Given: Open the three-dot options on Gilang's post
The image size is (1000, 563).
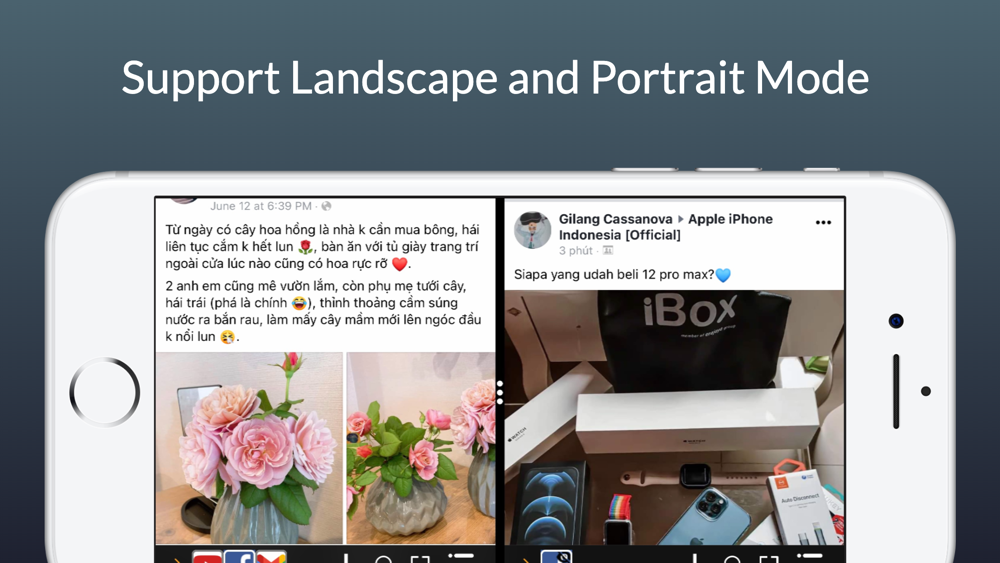Looking at the screenshot, I should 823,223.
